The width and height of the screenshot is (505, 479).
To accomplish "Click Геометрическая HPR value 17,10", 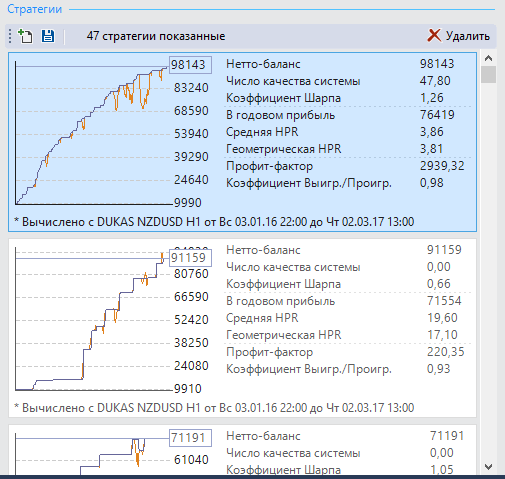I will coord(442,335).
